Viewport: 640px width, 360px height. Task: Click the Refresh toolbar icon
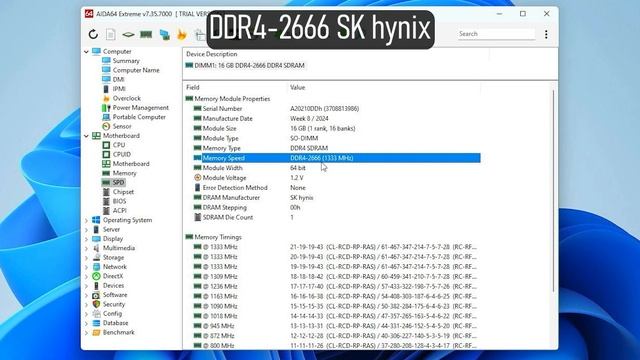pos(93,34)
